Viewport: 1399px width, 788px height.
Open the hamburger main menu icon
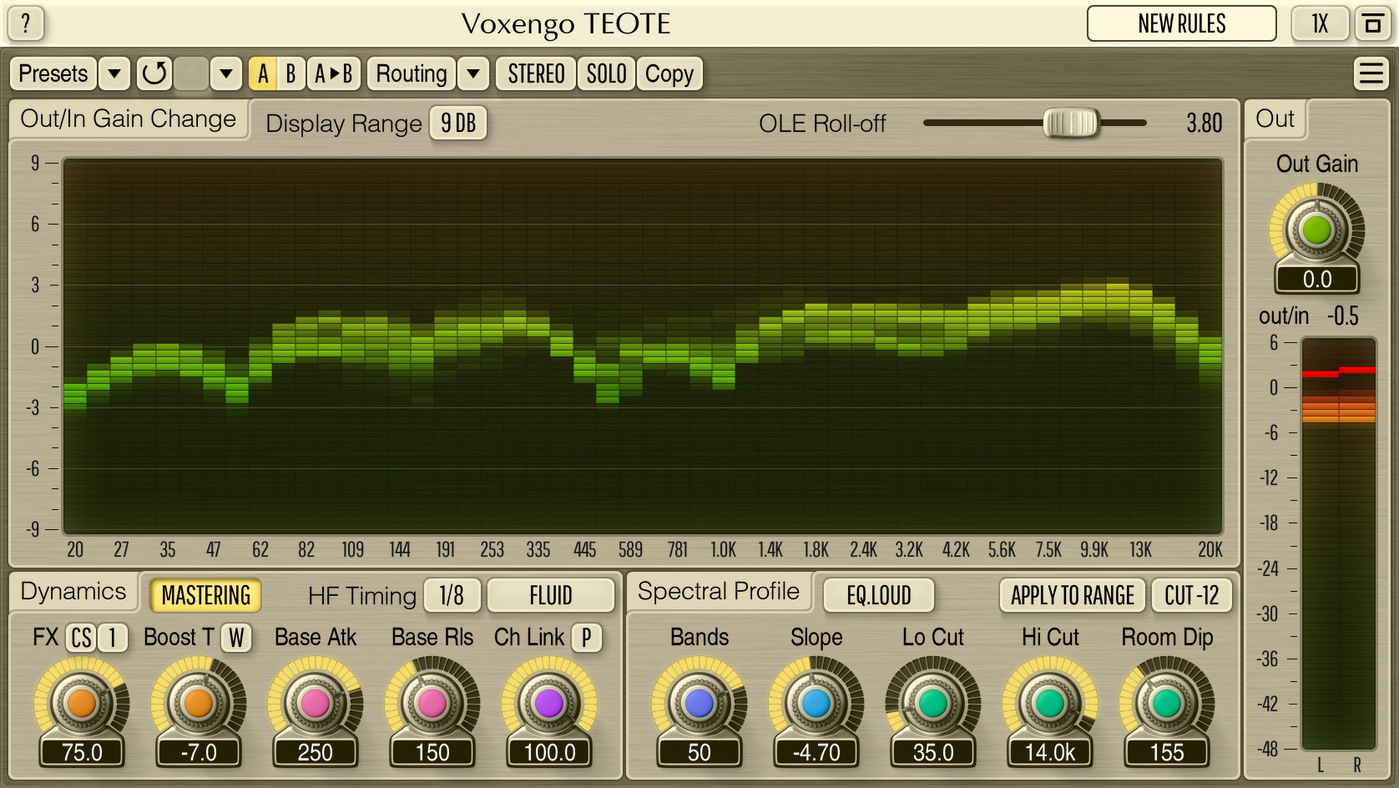point(1369,74)
